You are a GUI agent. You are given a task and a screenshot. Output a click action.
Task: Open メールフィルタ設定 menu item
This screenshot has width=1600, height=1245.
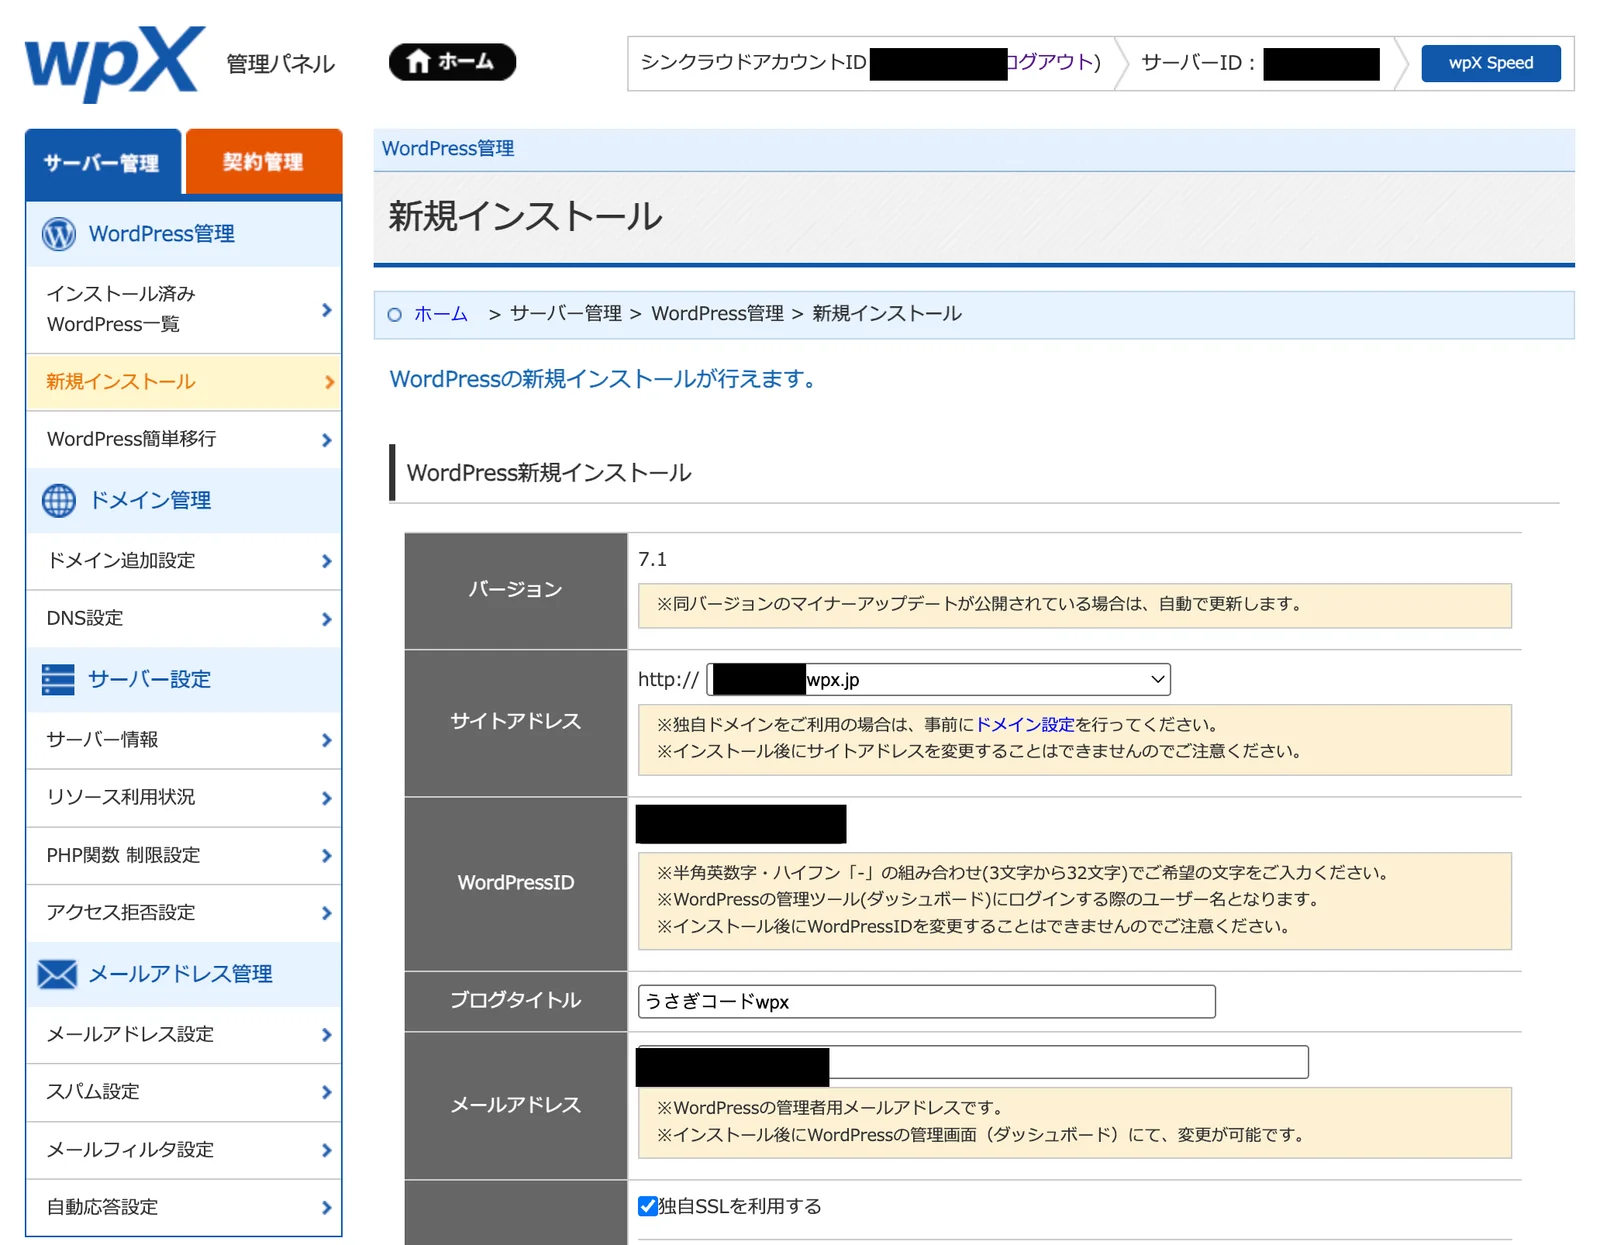click(184, 1150)
